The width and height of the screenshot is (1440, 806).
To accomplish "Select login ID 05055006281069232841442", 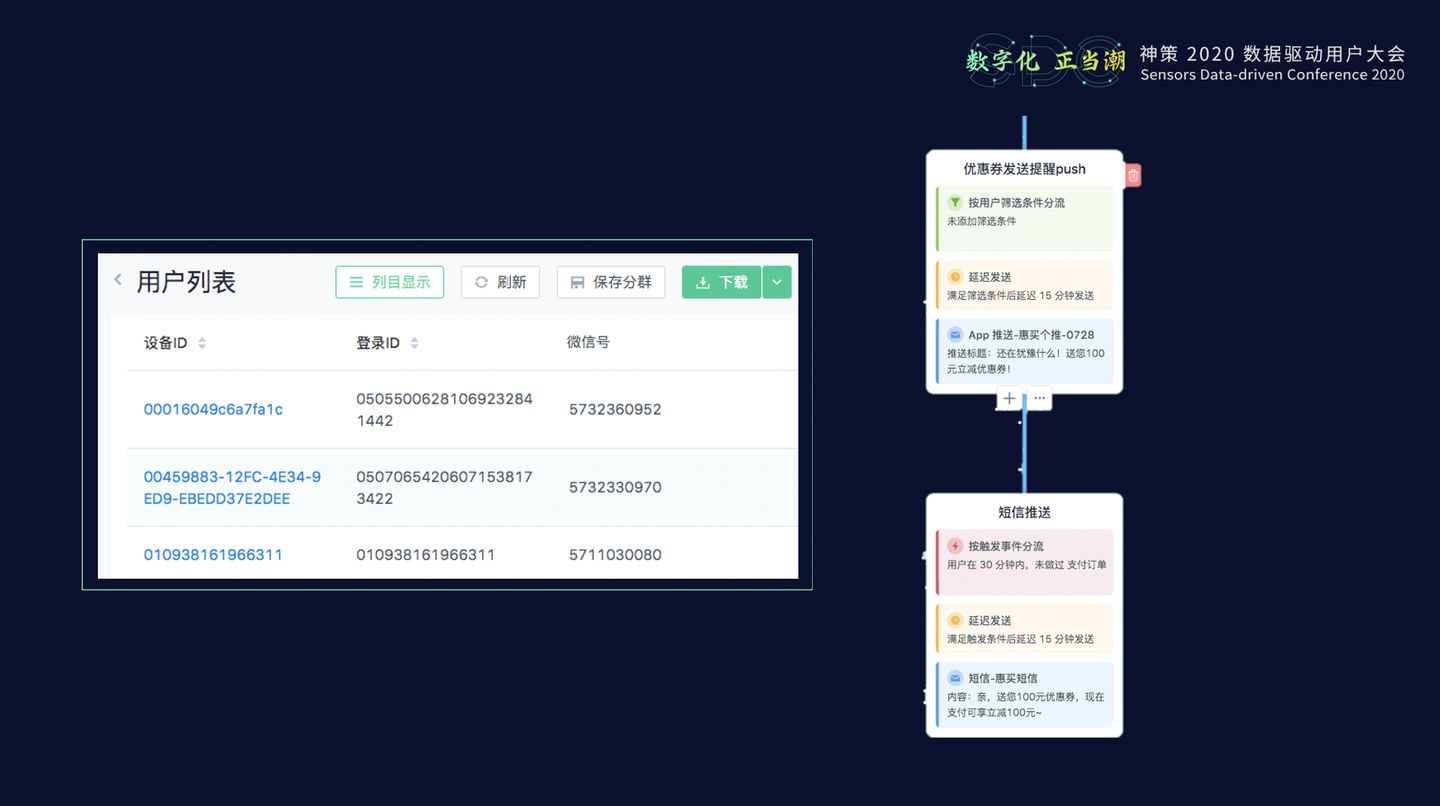I will click(444, 410).
